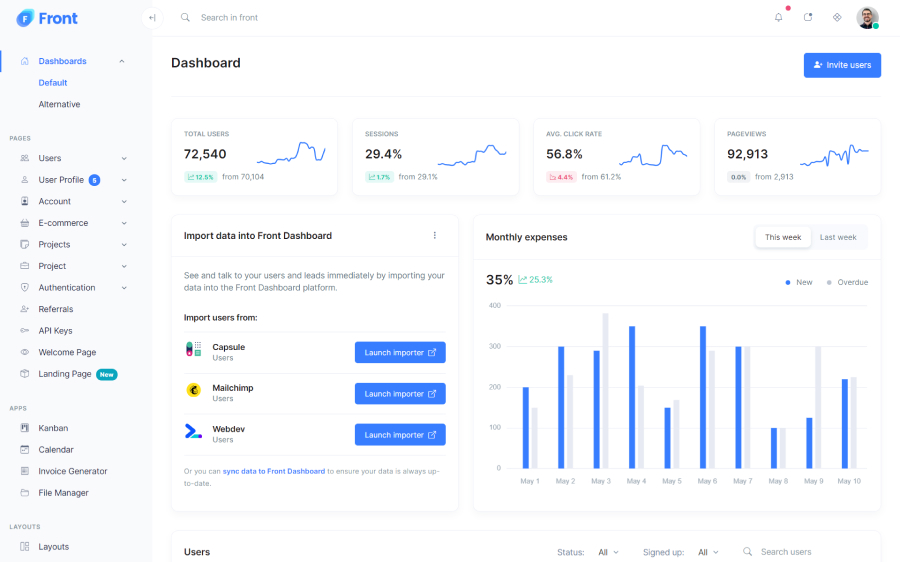Screen dimensions: 900x562
Task: Expand the E-commerce menu chevron
Action: coord(124,223)
